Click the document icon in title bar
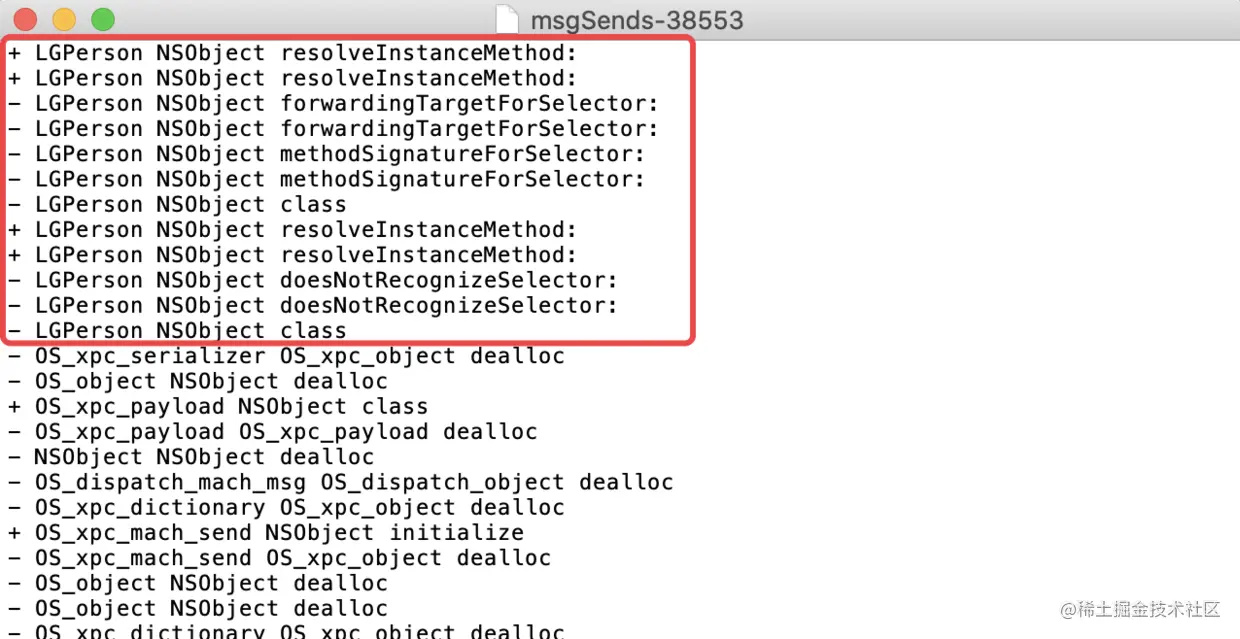The width and height of the screenshot is (1240, 639). pos(508,19)
